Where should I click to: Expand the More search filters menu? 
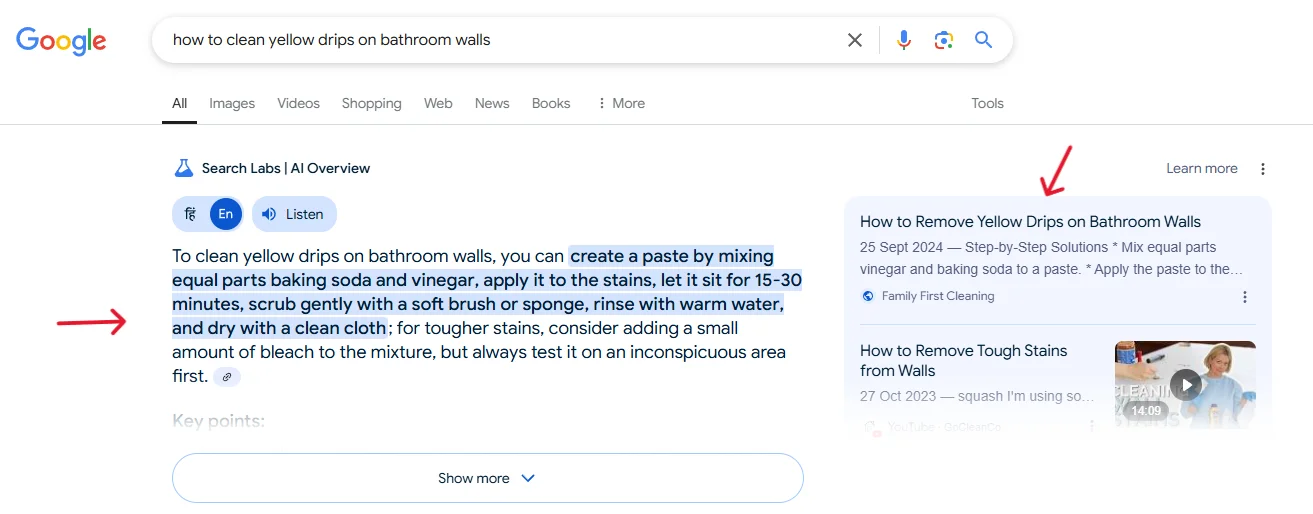[x=621, y=103]
